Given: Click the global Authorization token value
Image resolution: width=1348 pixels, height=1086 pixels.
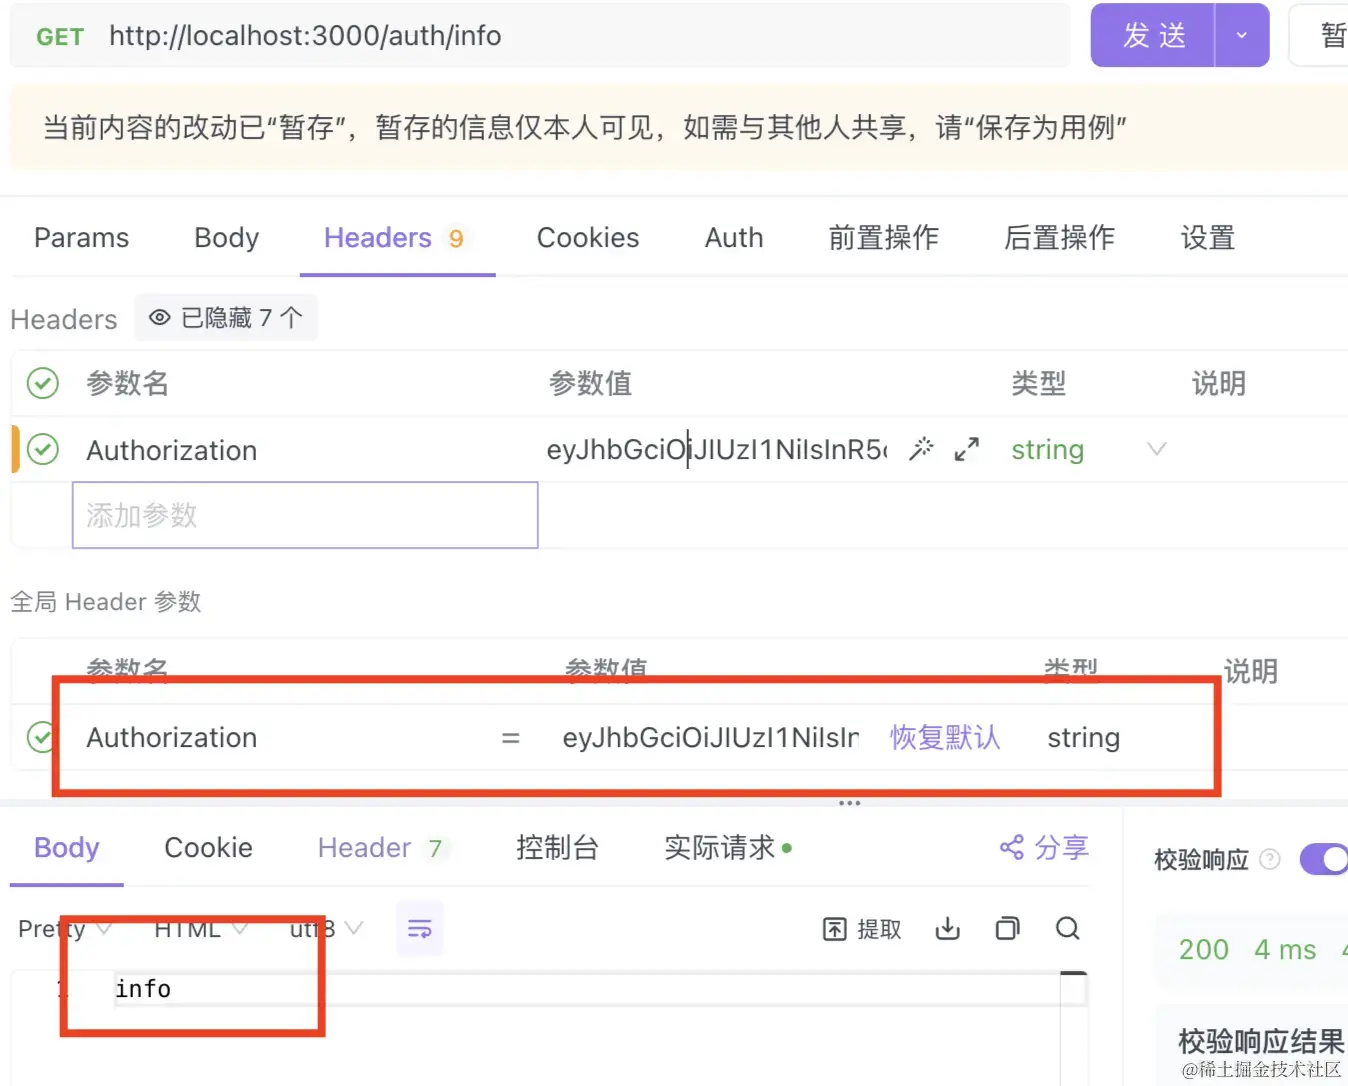Looking at the screenshot, I should click(x=710, y=737).
